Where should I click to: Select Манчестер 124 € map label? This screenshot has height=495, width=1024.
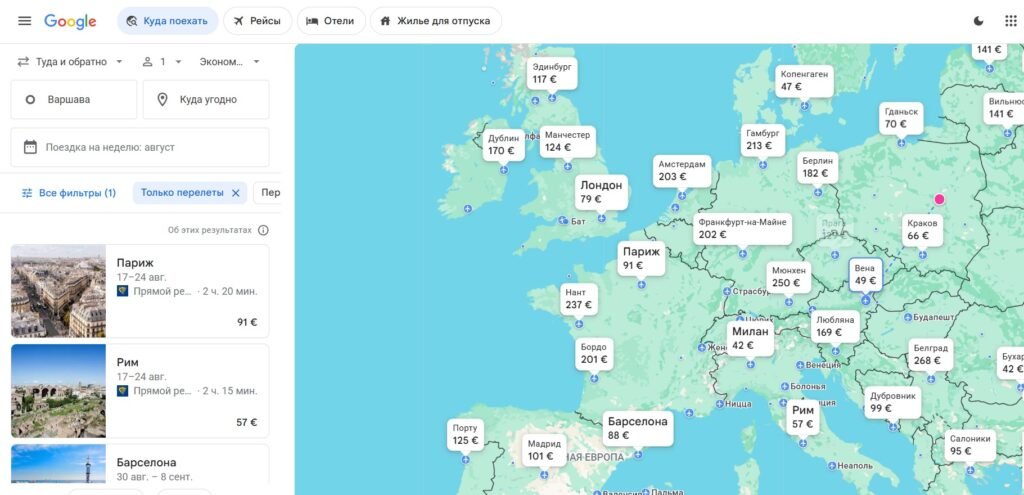point(568,142)
